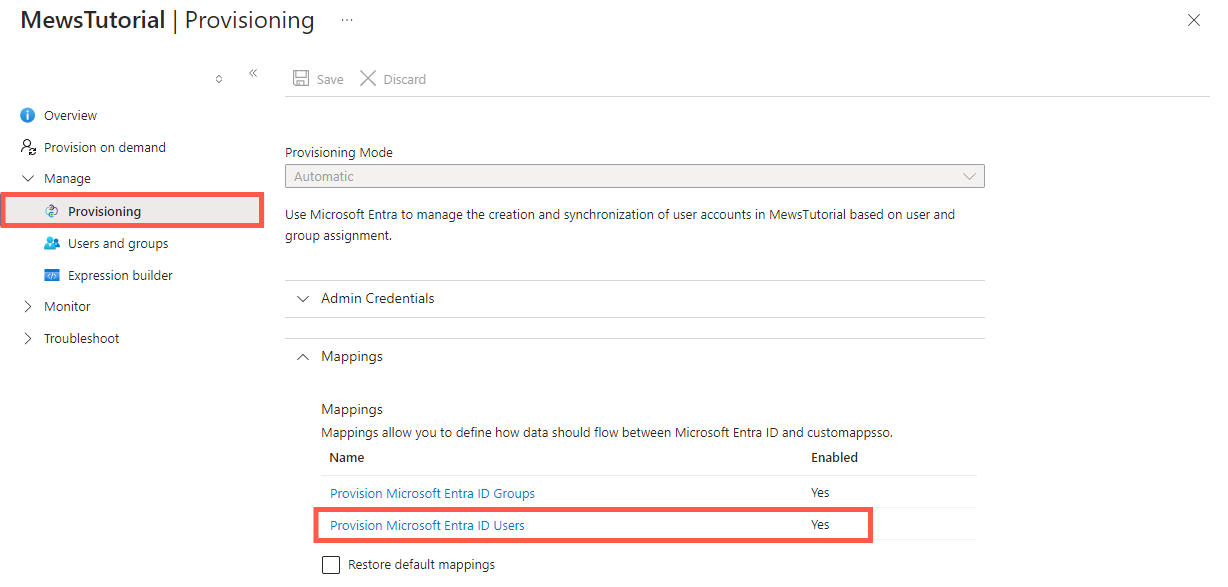Click the Provision on demand person icon
Image resolution: width=1228 pixels, height=587 pixels.
tap(28, 147)
